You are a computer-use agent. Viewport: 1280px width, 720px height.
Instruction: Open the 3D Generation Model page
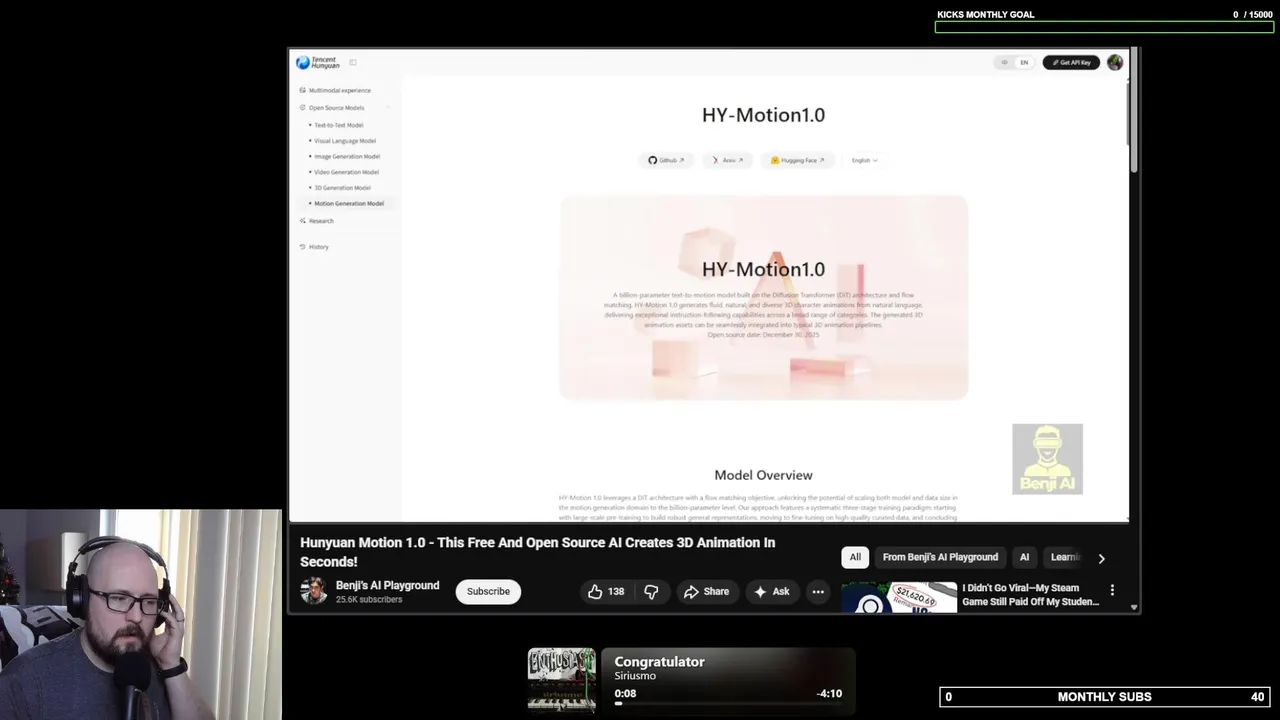click(x=342, y=188)
